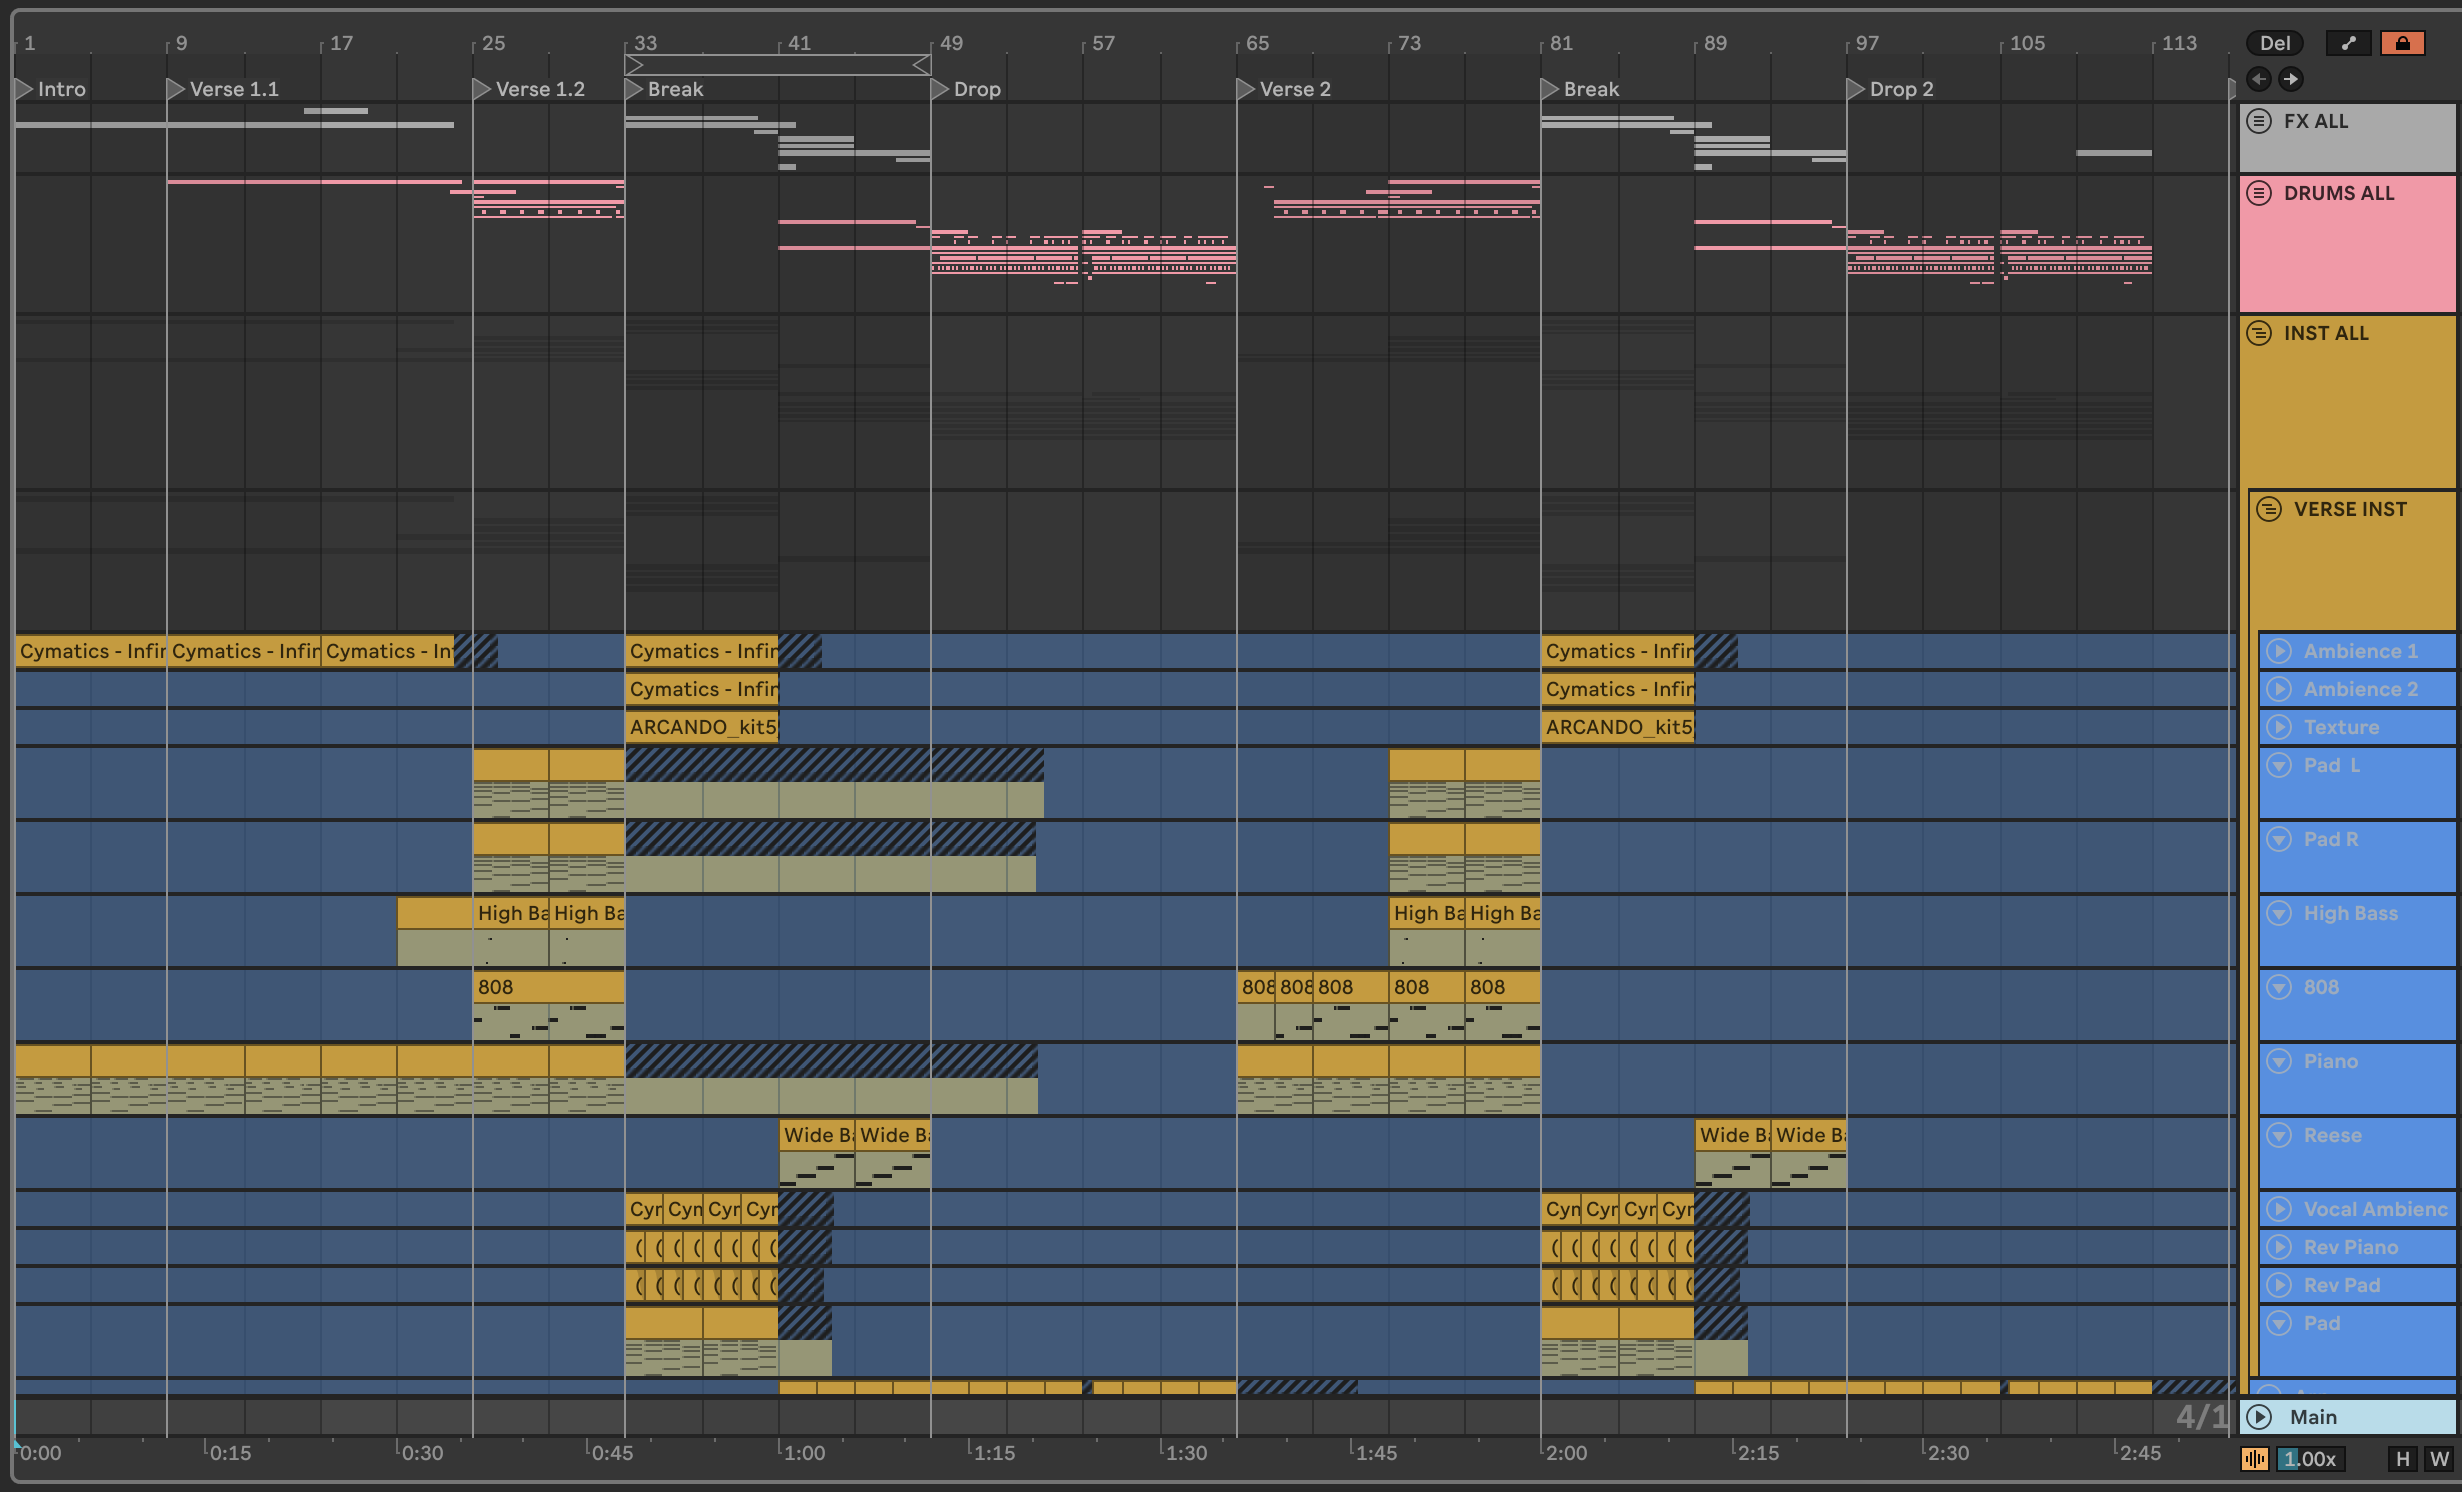Collapse the DRUMS ALL group
This screenshot has height=1492, width=2462.
coord(2259,193)
